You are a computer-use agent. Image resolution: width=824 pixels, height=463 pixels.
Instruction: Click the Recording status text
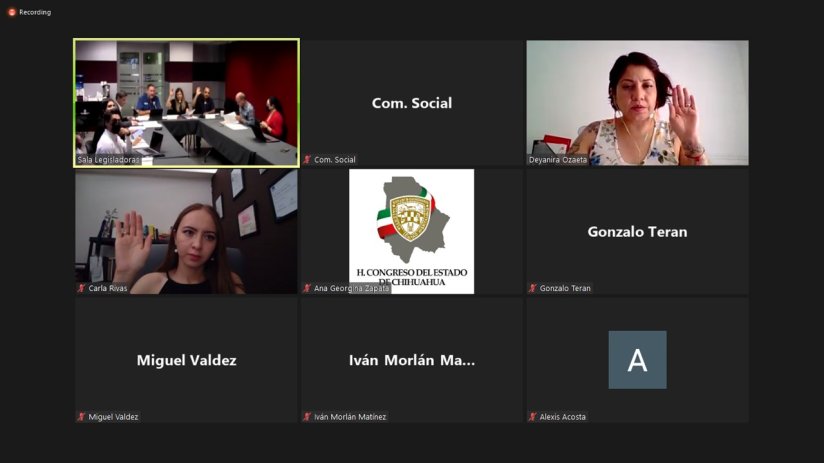[35, 12]
